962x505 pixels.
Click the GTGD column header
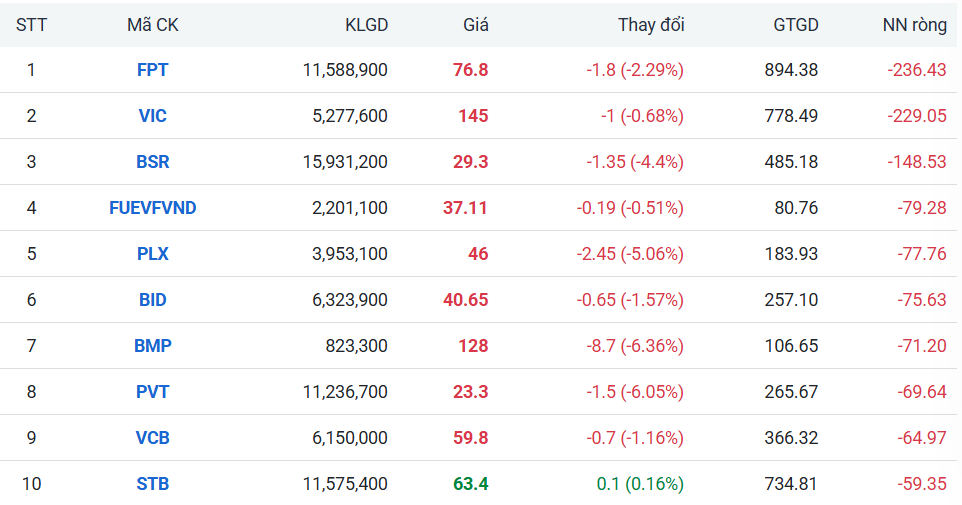click(796, 25)
